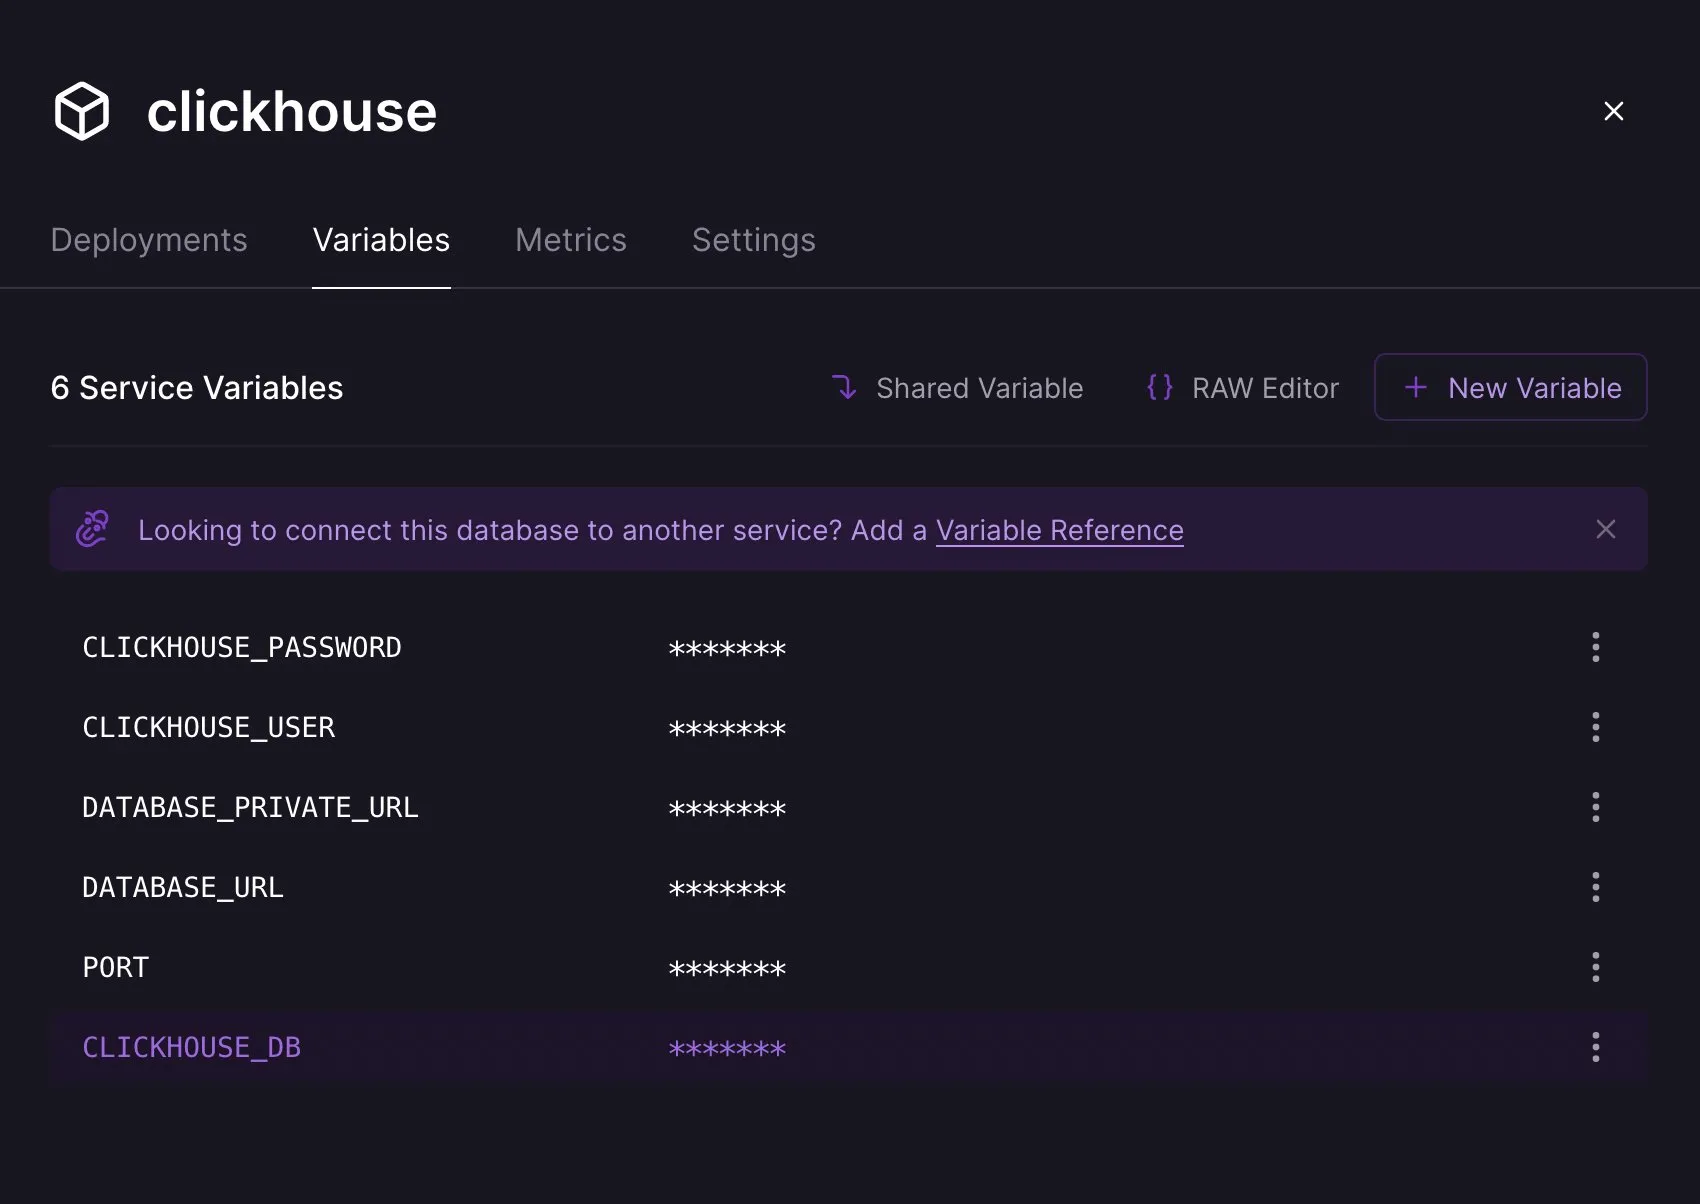Switch to the Variables tab
1700x1204 pixels.
(x=381, y=240)
